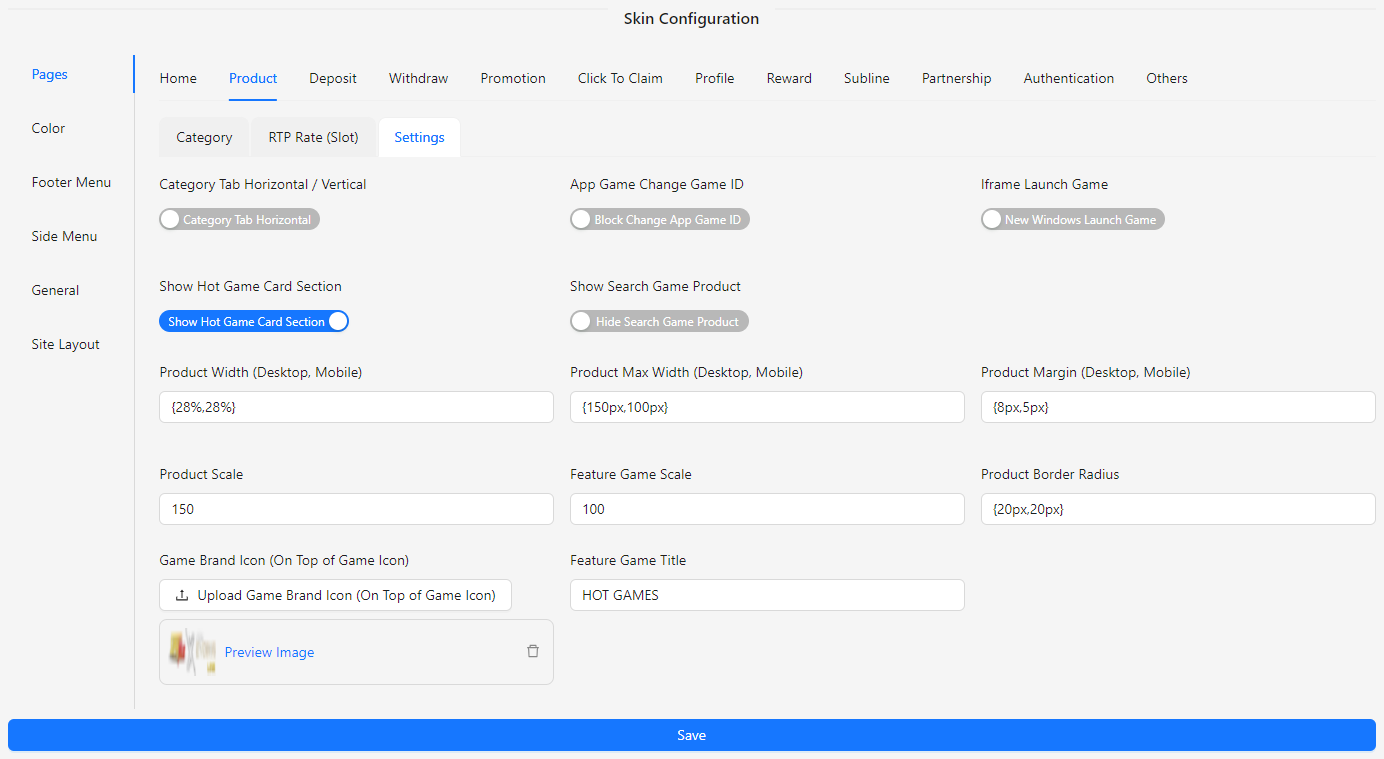
Task: Click the upload icon for Game Brand Icon
Action: [182, 595]
